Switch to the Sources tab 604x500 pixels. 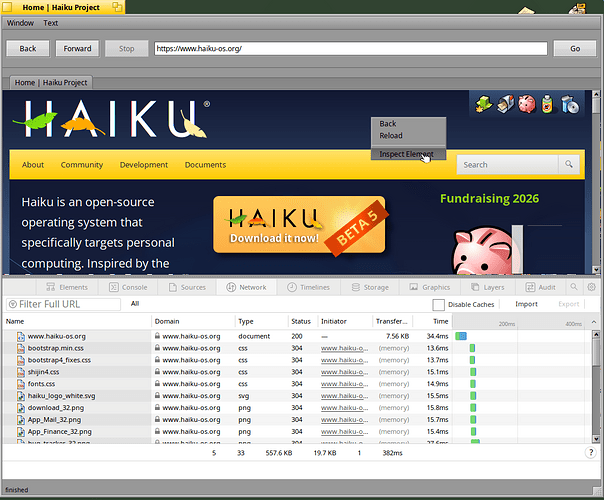187,287
